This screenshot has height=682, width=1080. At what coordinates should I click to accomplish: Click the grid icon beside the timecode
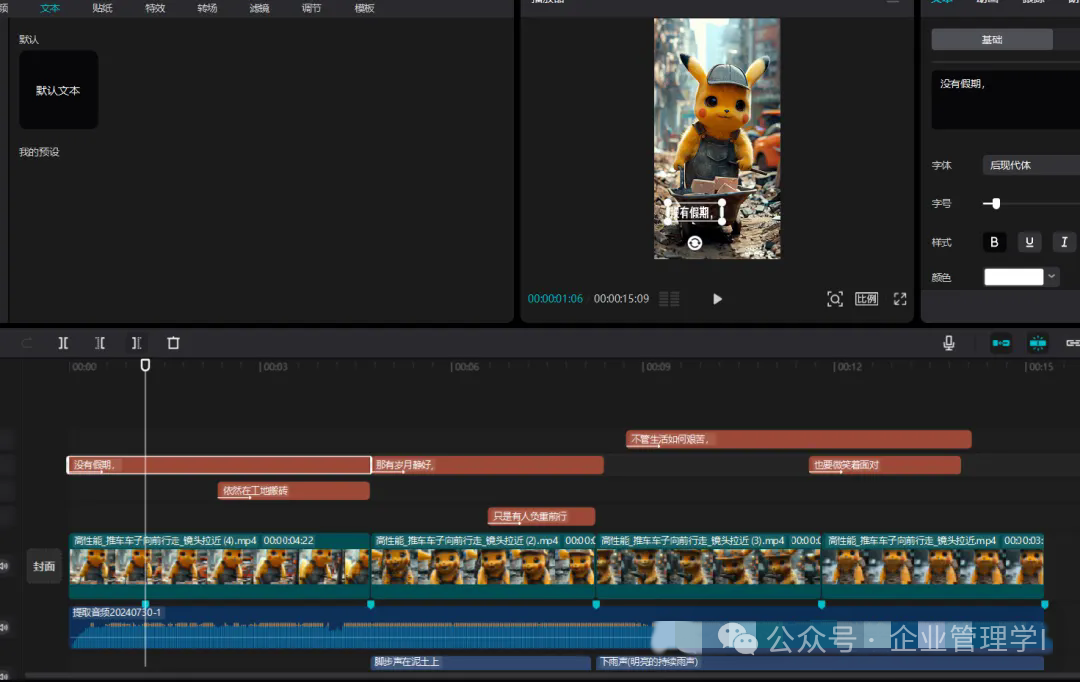click(x=669, y=299)
